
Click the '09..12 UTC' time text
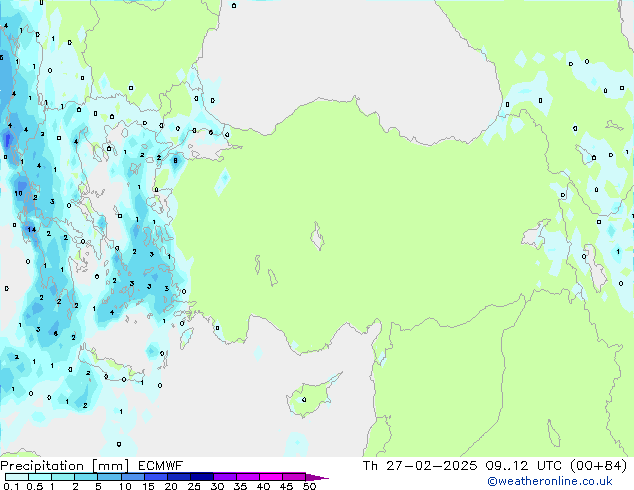[523, 466]
